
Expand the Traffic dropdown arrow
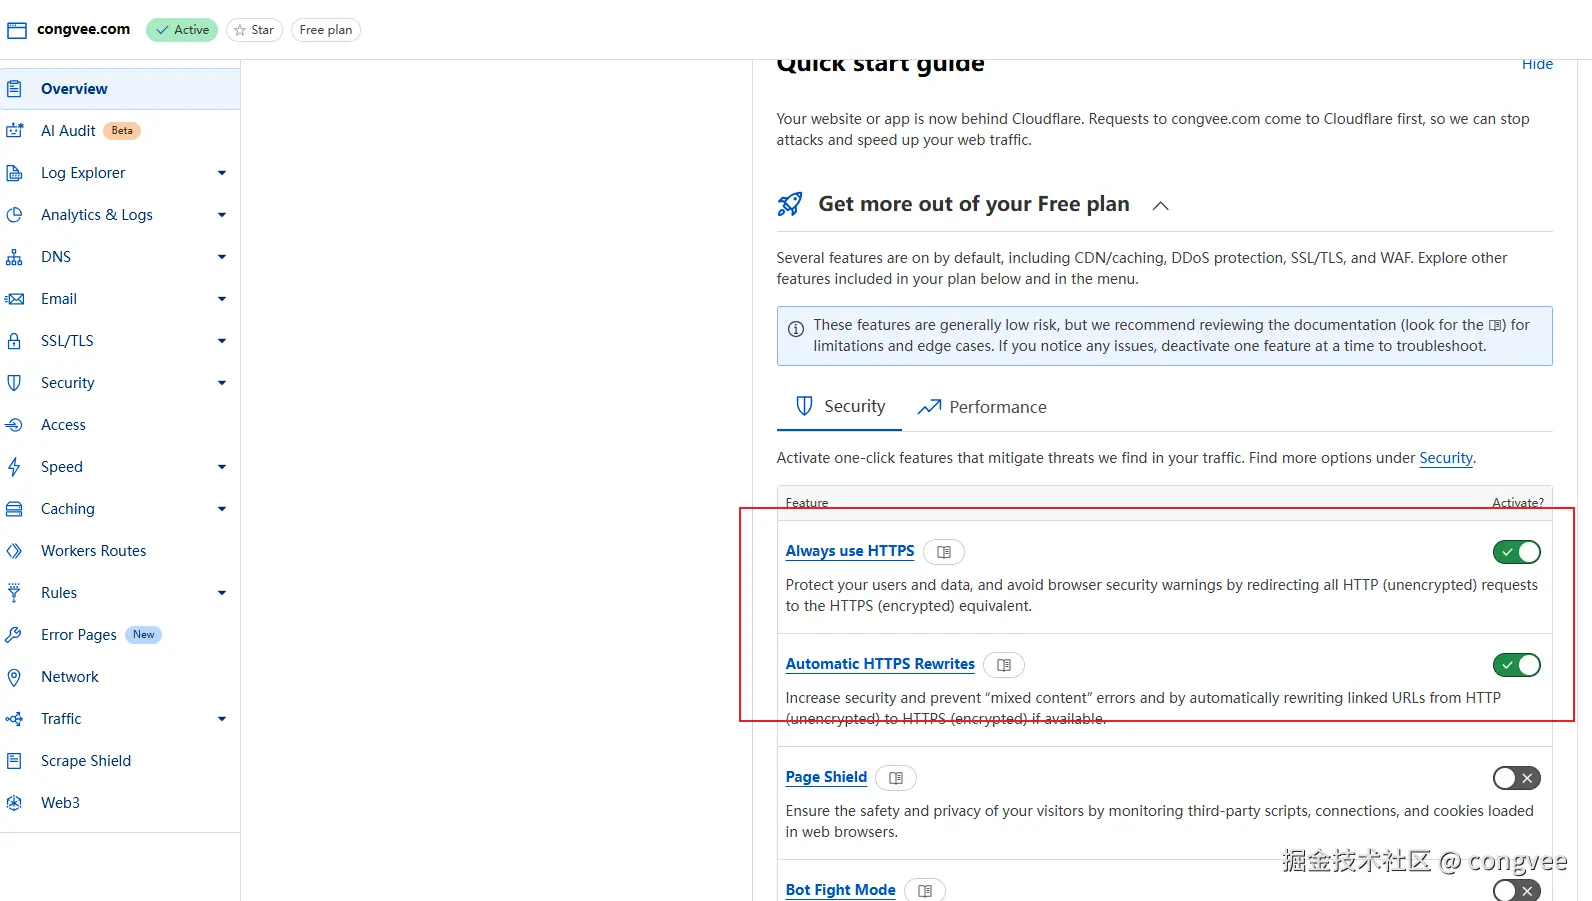(222, 719)
